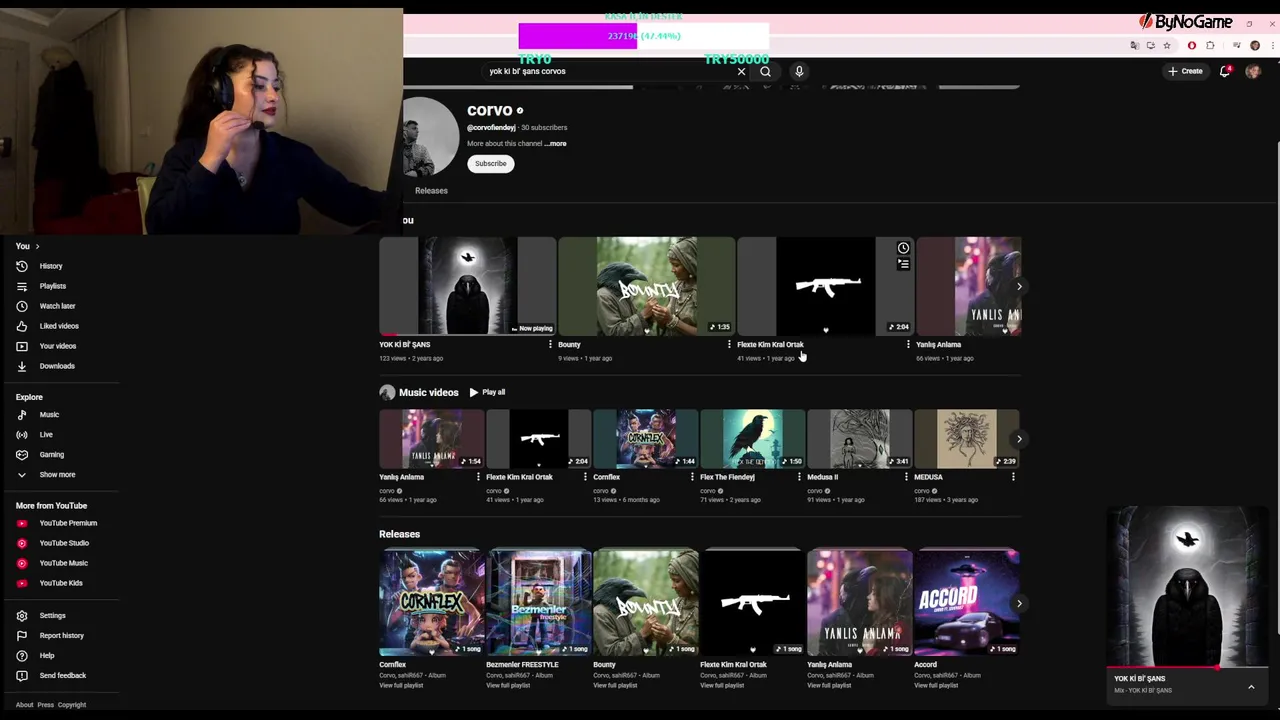Clear the search box text

tap(741, 71)
